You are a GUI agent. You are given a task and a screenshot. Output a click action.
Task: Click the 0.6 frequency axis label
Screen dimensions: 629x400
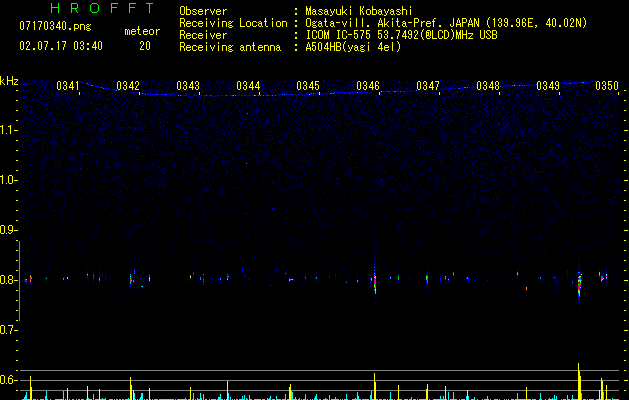tap(7, 380)
